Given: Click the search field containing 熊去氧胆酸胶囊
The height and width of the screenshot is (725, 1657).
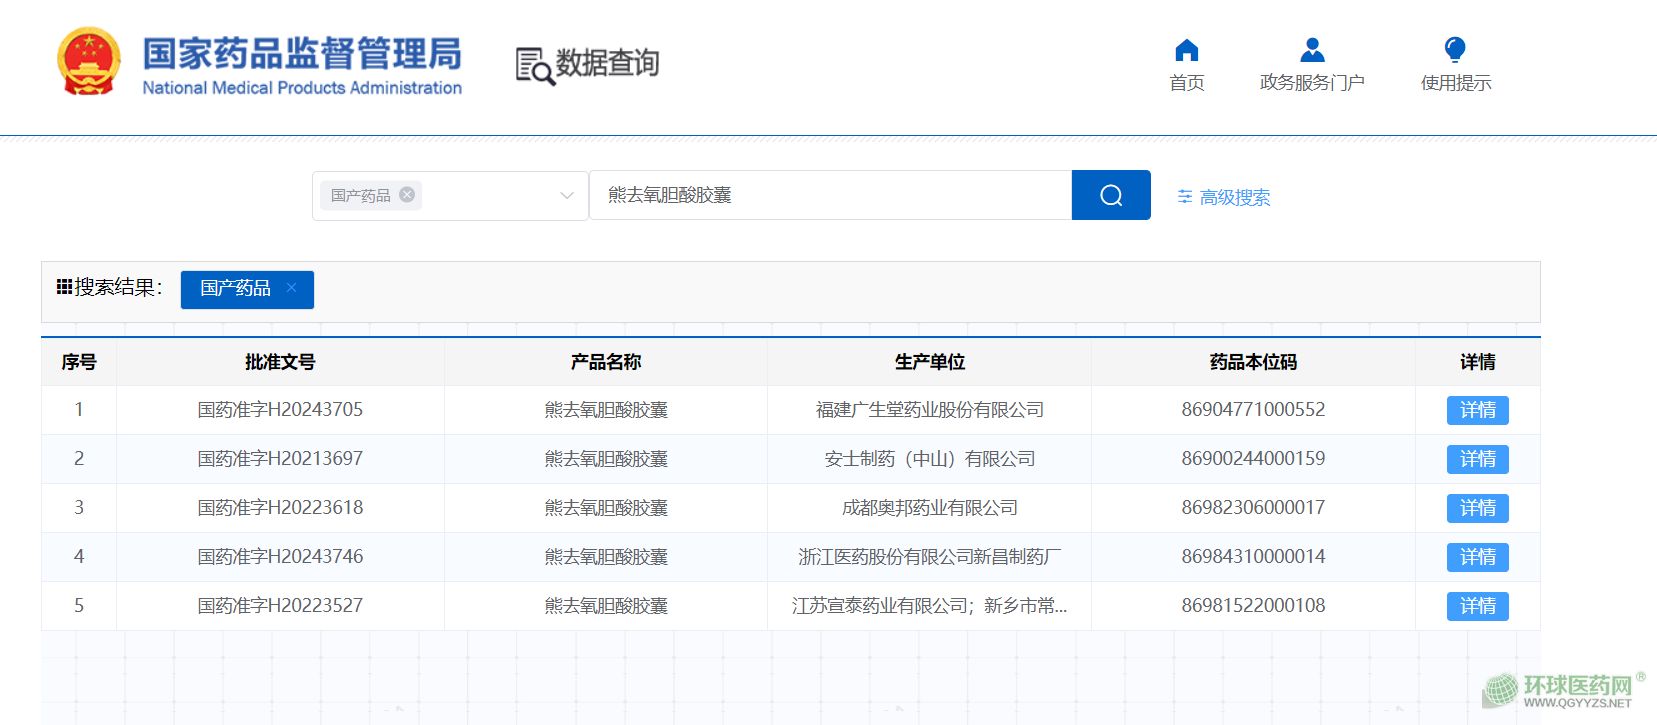Looking at the screenshot, I should coord(830,195).
